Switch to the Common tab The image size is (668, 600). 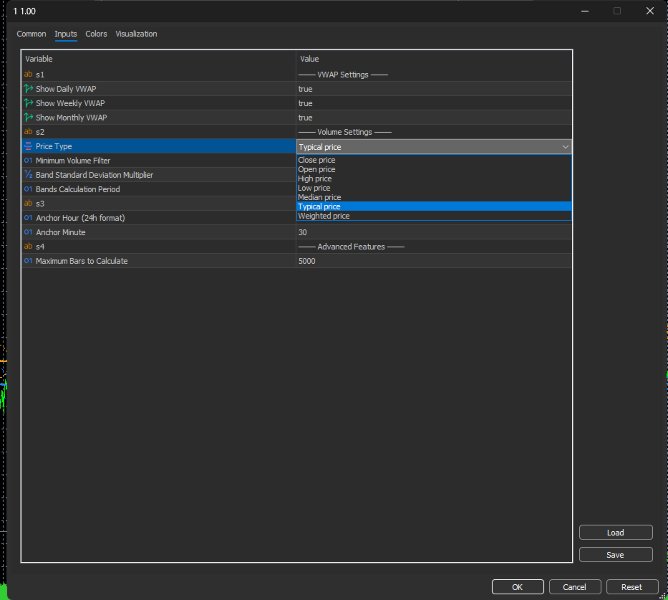[x=31, y=34]
